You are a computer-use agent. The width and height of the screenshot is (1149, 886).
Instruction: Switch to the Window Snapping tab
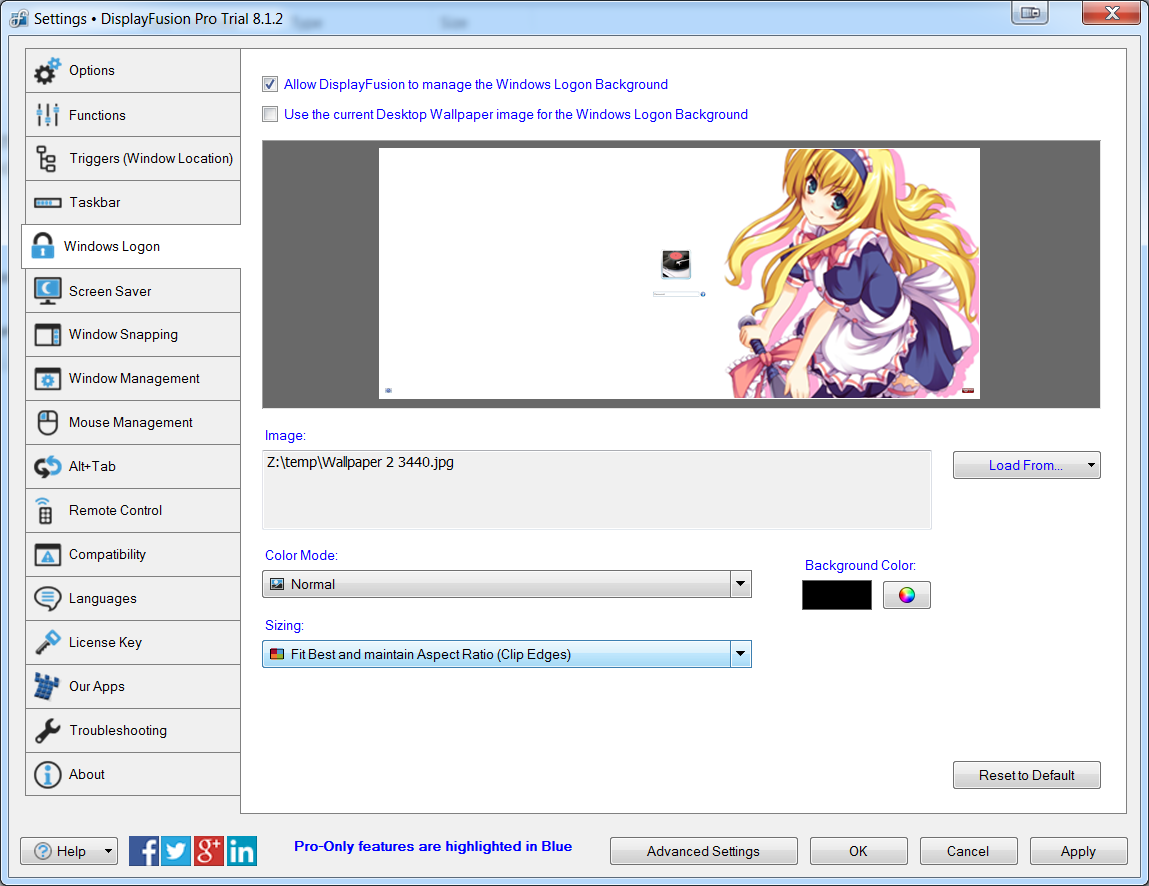[x=123, y=335]
